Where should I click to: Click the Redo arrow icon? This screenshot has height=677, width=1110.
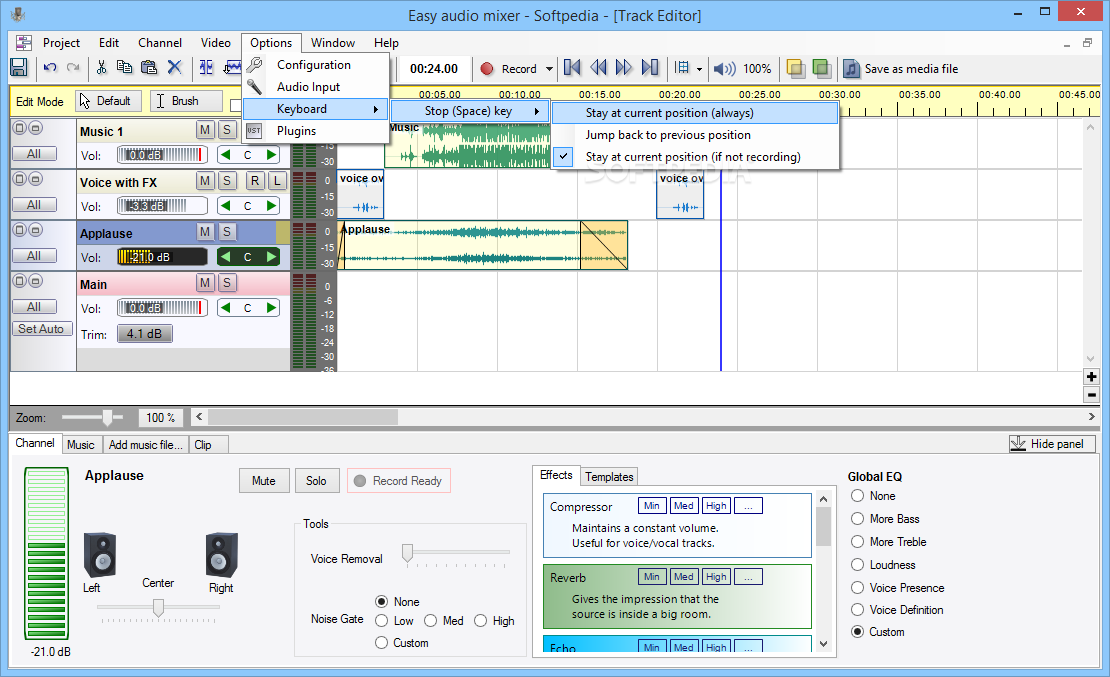click(73, 68)
